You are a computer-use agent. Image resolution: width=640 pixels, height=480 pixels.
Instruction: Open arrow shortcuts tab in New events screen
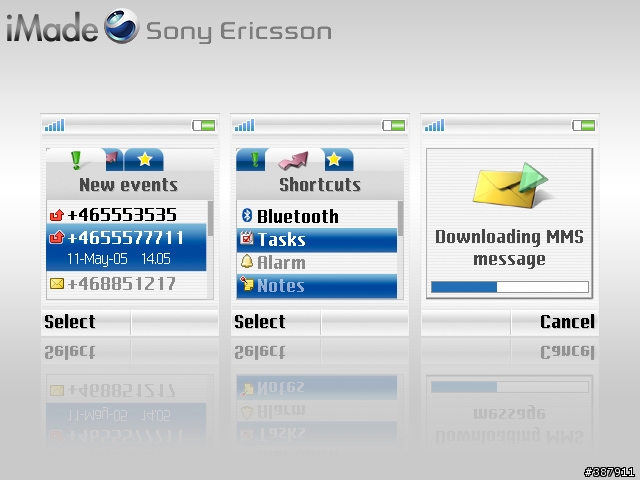pos(114,160)
